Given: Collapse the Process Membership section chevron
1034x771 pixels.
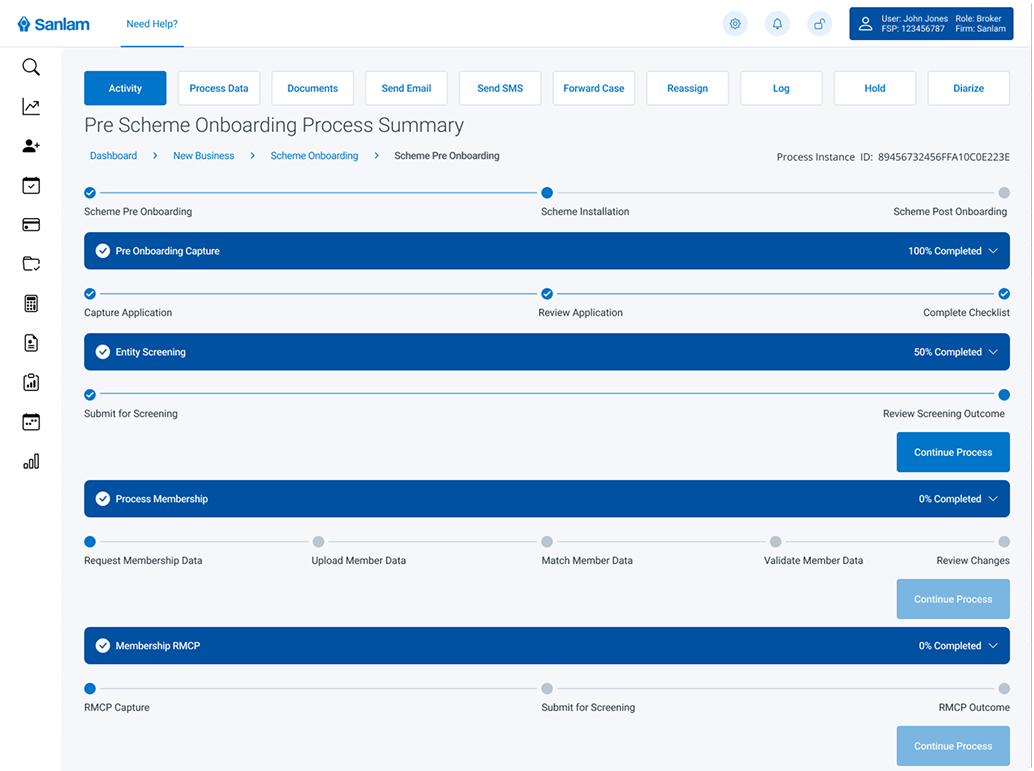Looking at the screenshot, I should [x=993, y=499].
